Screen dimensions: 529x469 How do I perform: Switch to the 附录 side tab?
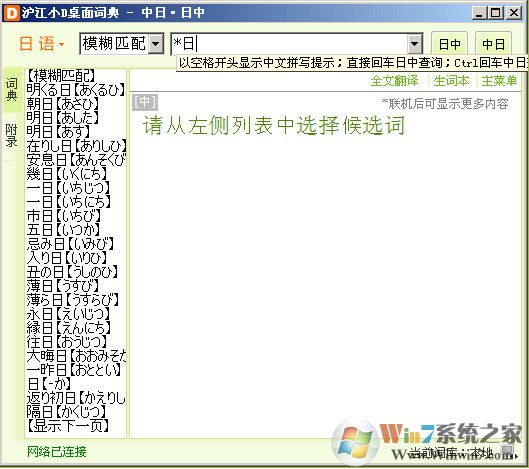11,136
